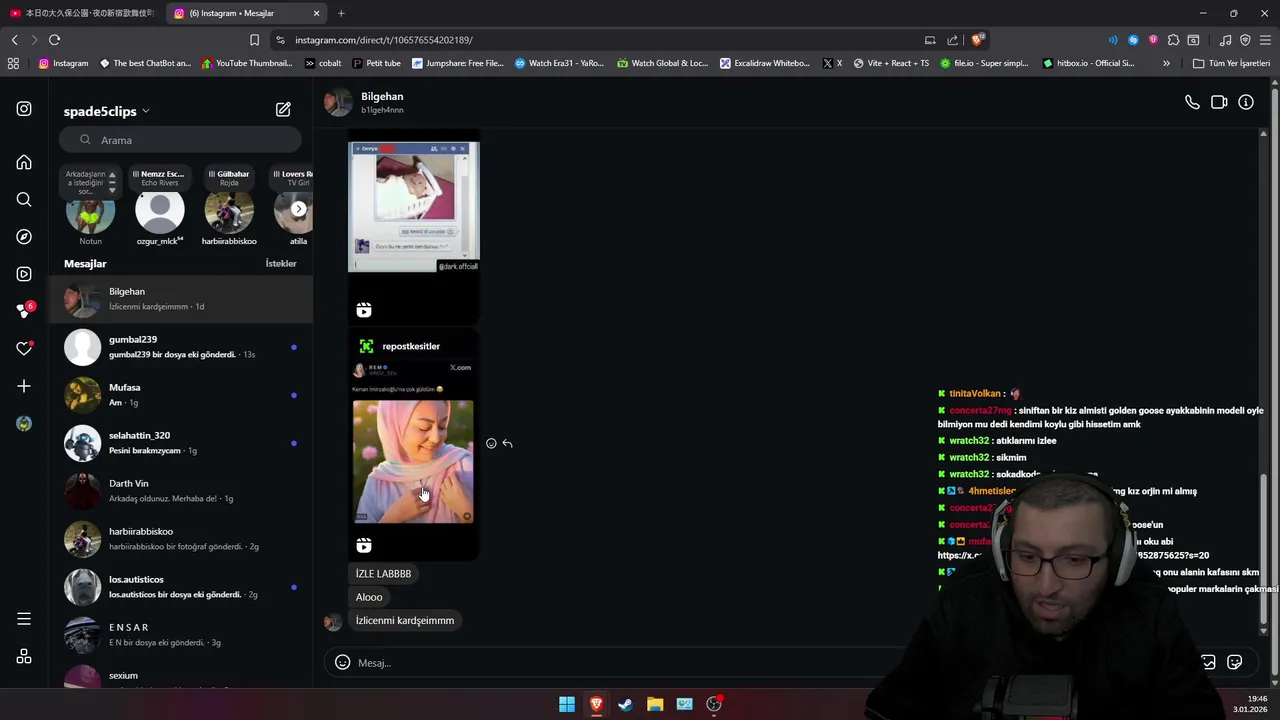Open Explore compass icon

coord(24,237)
